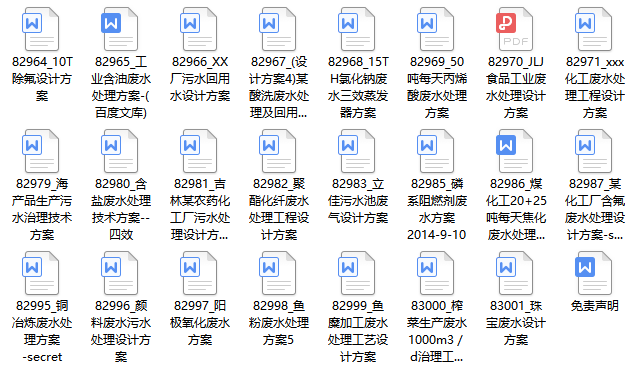Click label '82983_立佳污水池废气设计方案'
The width and height of the screenshot is (633, 371).
(x=358, y=201)
